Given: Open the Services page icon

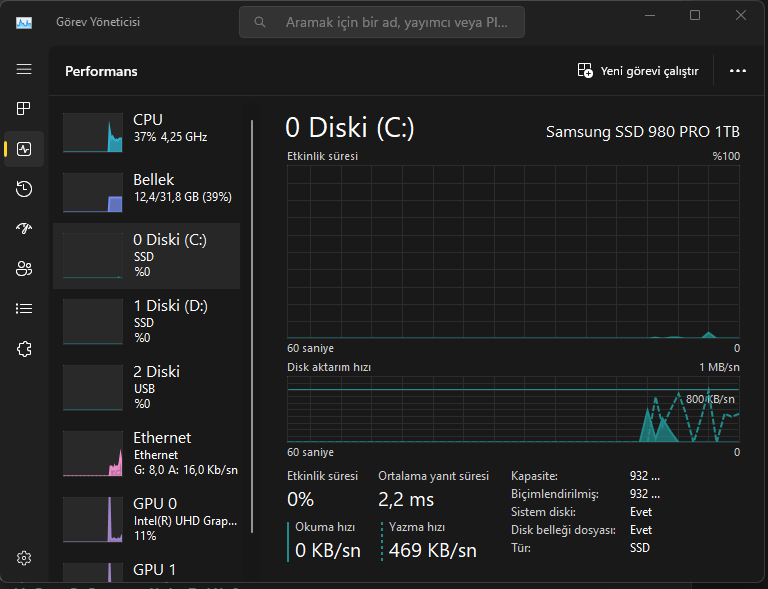Looking at the screenshot, I should [24, 349].
